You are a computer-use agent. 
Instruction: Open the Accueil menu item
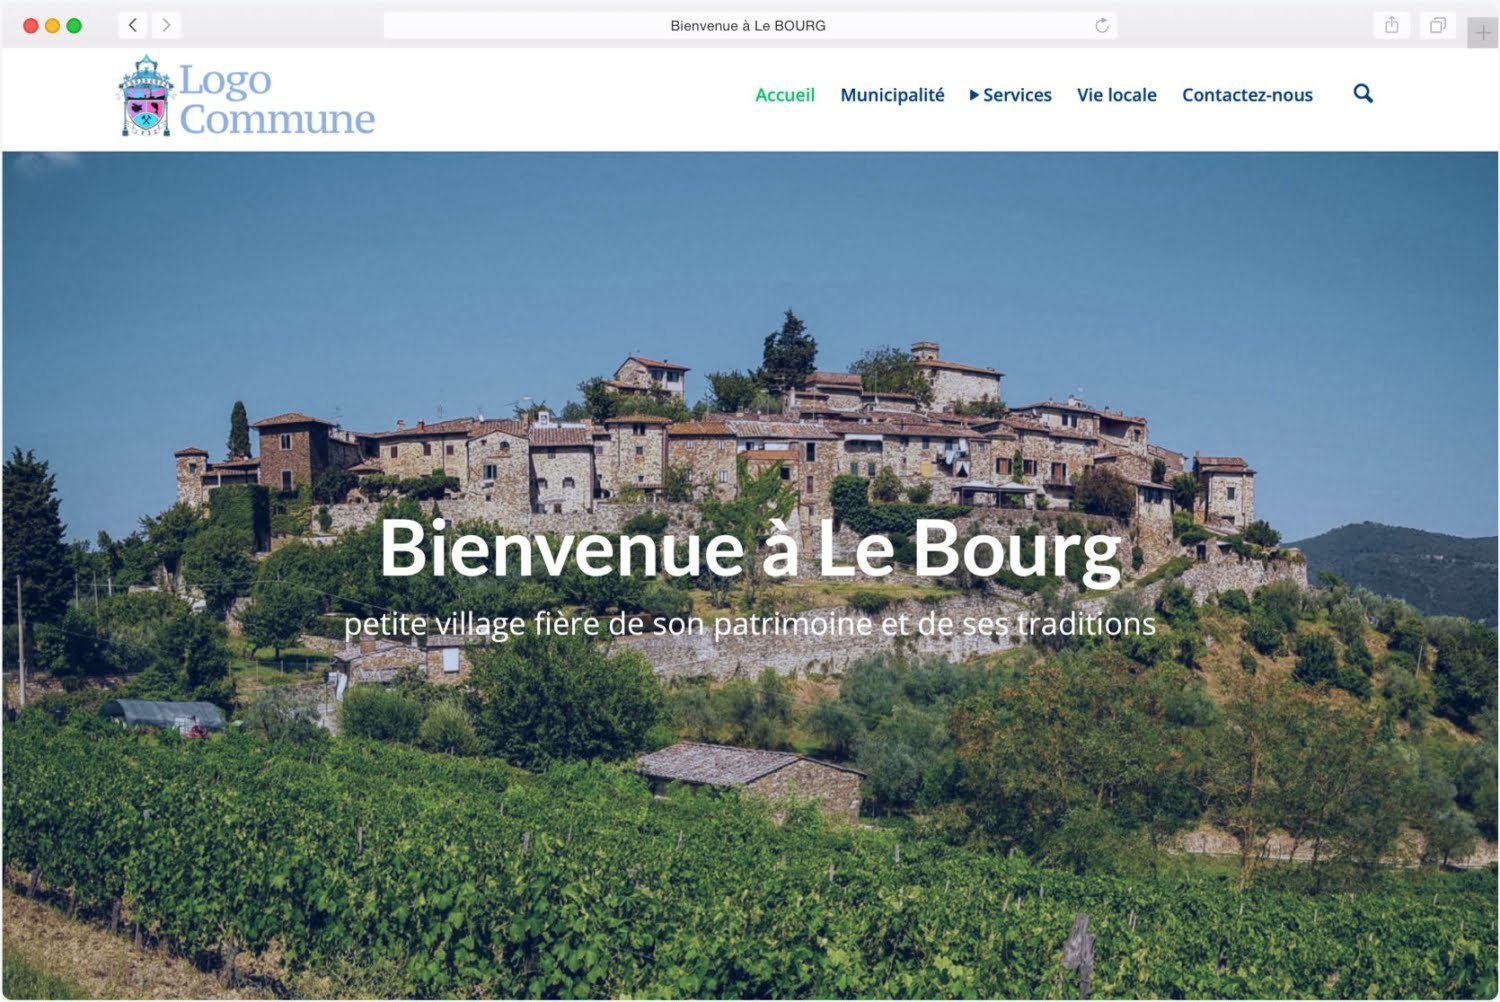[x=785, y=95]
